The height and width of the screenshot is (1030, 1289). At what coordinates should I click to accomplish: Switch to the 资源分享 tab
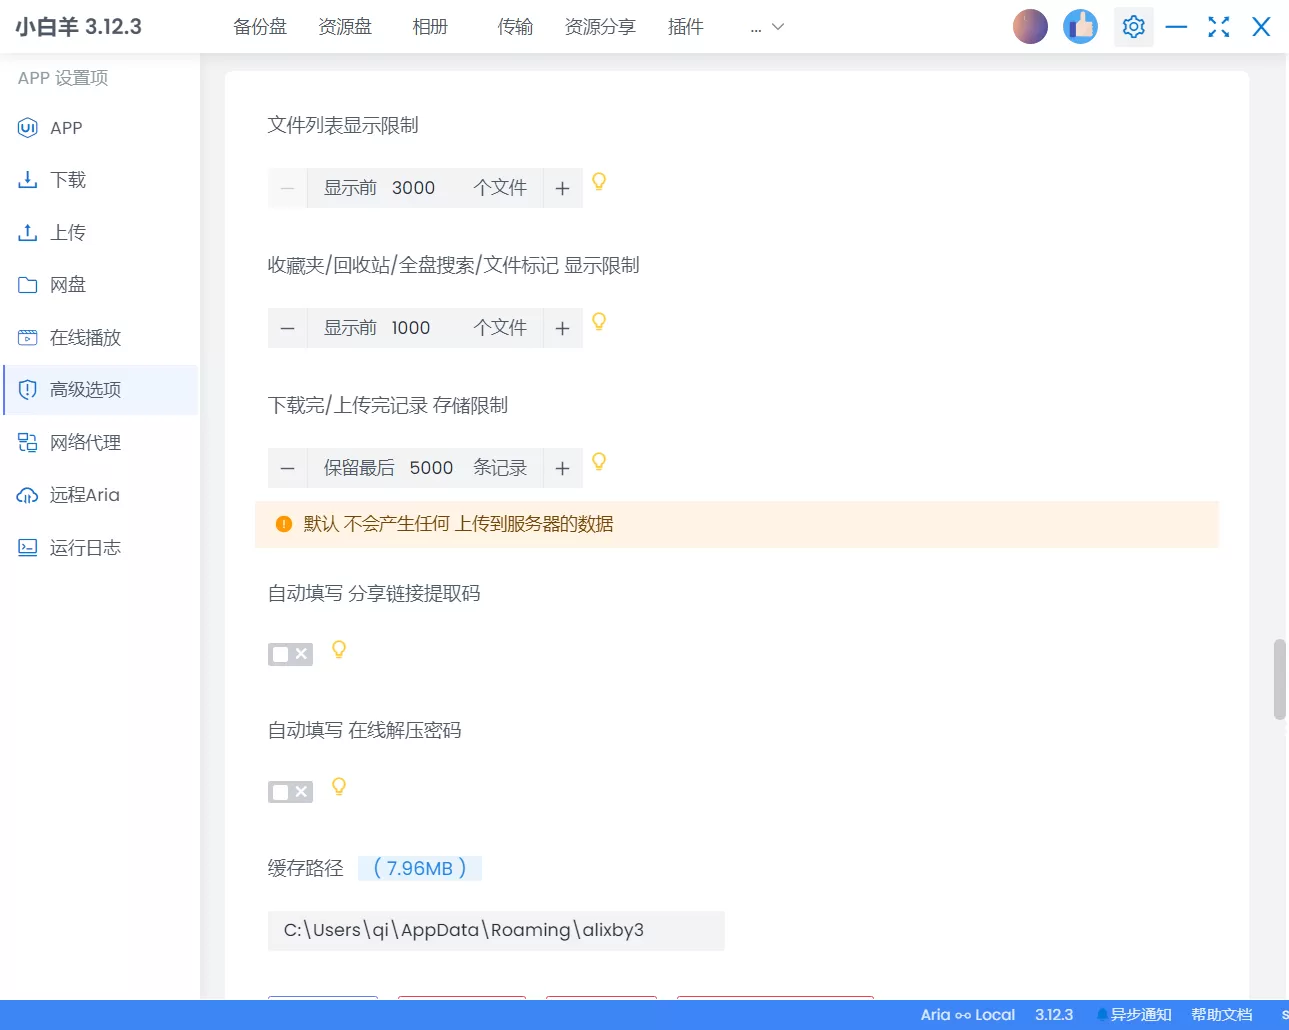600,27
